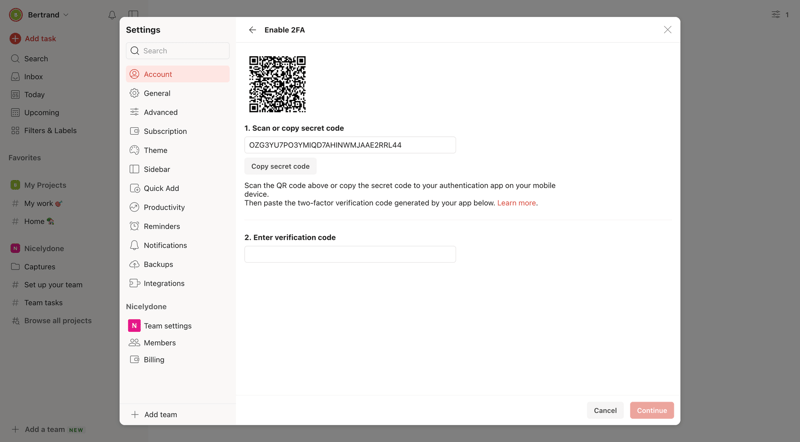The width and height of the screenshot is (800, 442).
Task: Open the Upcoming view
Action: pyautogui.click(x=42, y=112)
